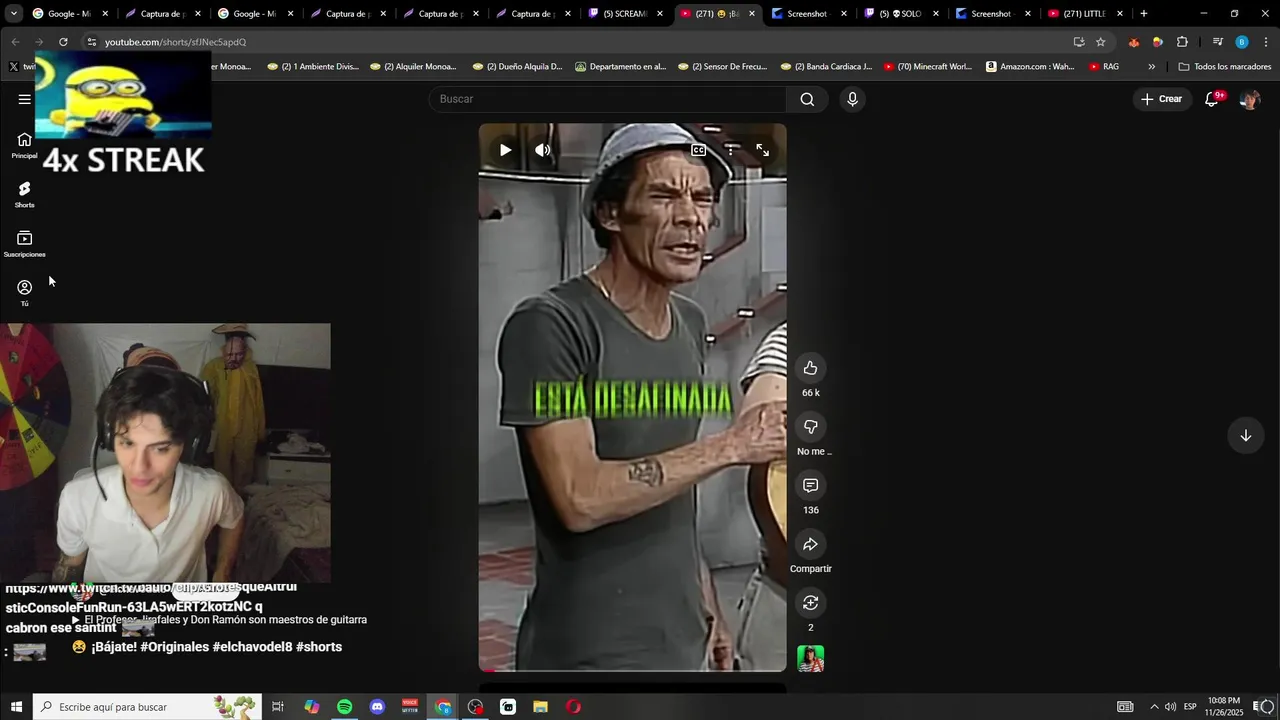The width and height of the screenshot is (1280, 720).
Task: Go to the next Short arrow
Action: coord(1246,435)
